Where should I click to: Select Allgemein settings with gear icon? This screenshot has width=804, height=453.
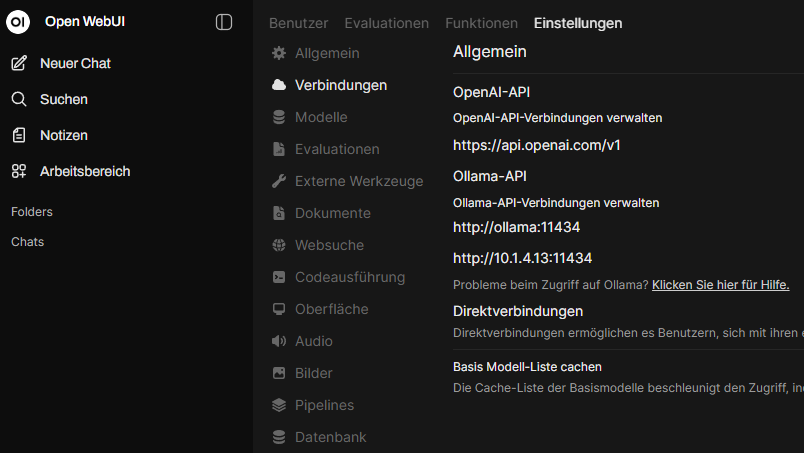coord(326,53)
